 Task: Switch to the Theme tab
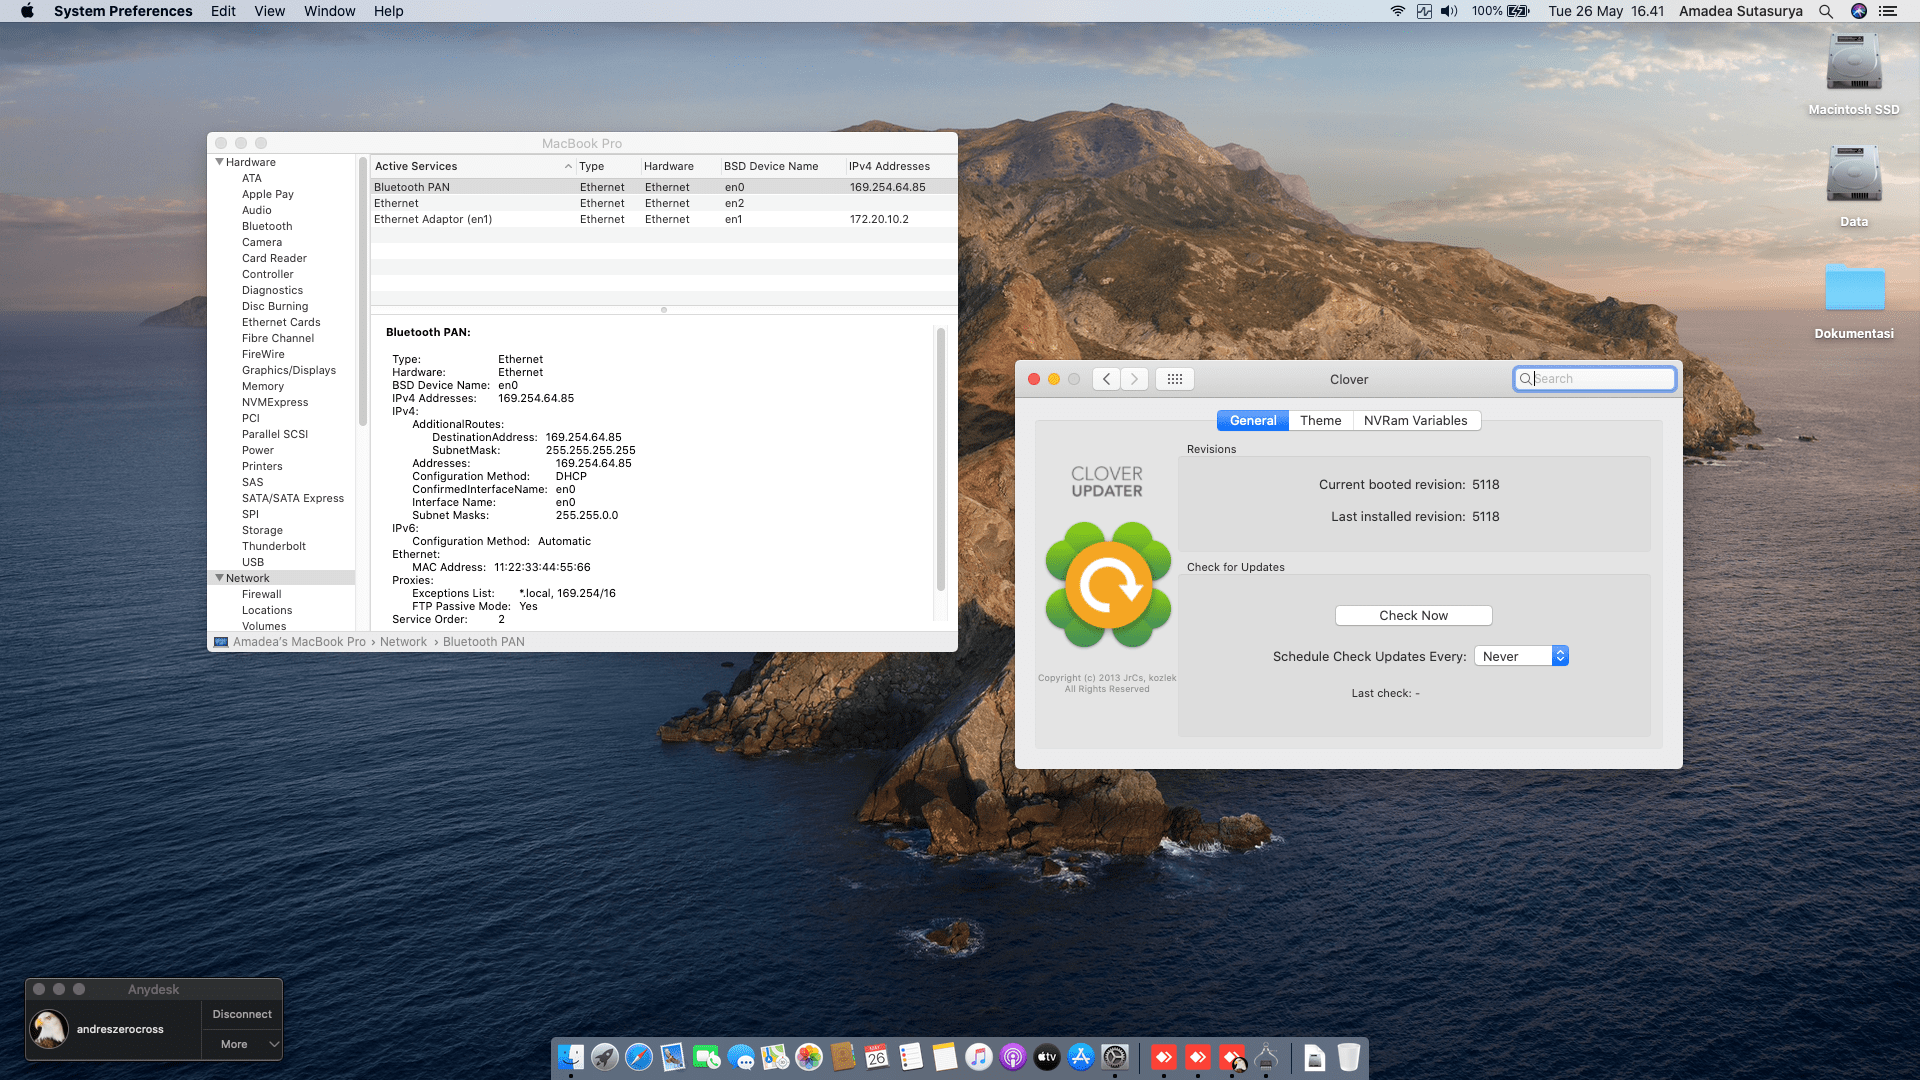coord(1320,421)
